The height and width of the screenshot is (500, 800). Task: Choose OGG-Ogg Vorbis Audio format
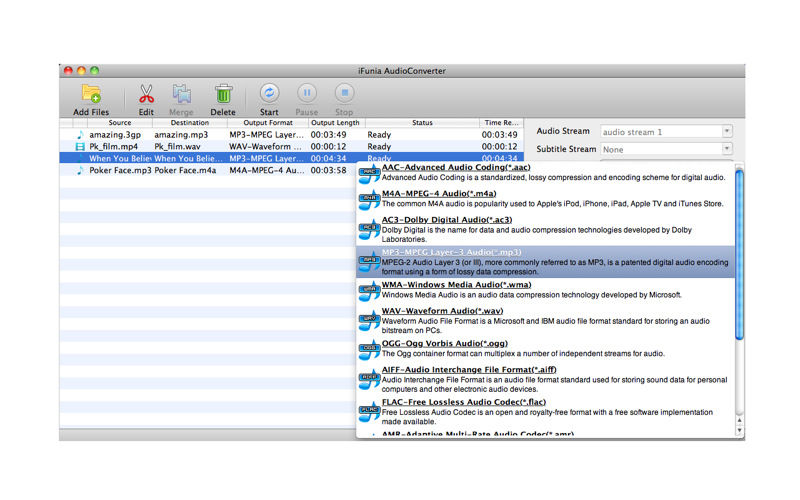tap(444, 343)
